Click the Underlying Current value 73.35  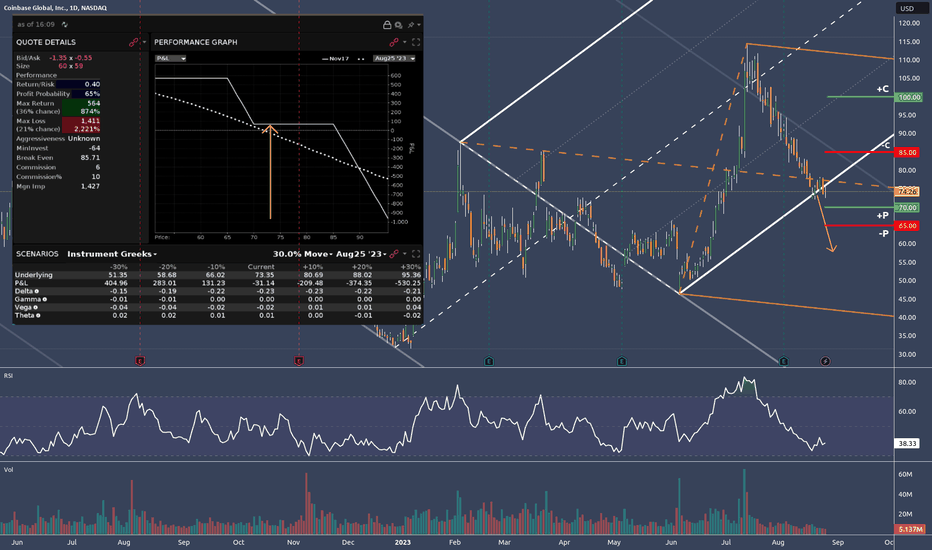[265, 275]
